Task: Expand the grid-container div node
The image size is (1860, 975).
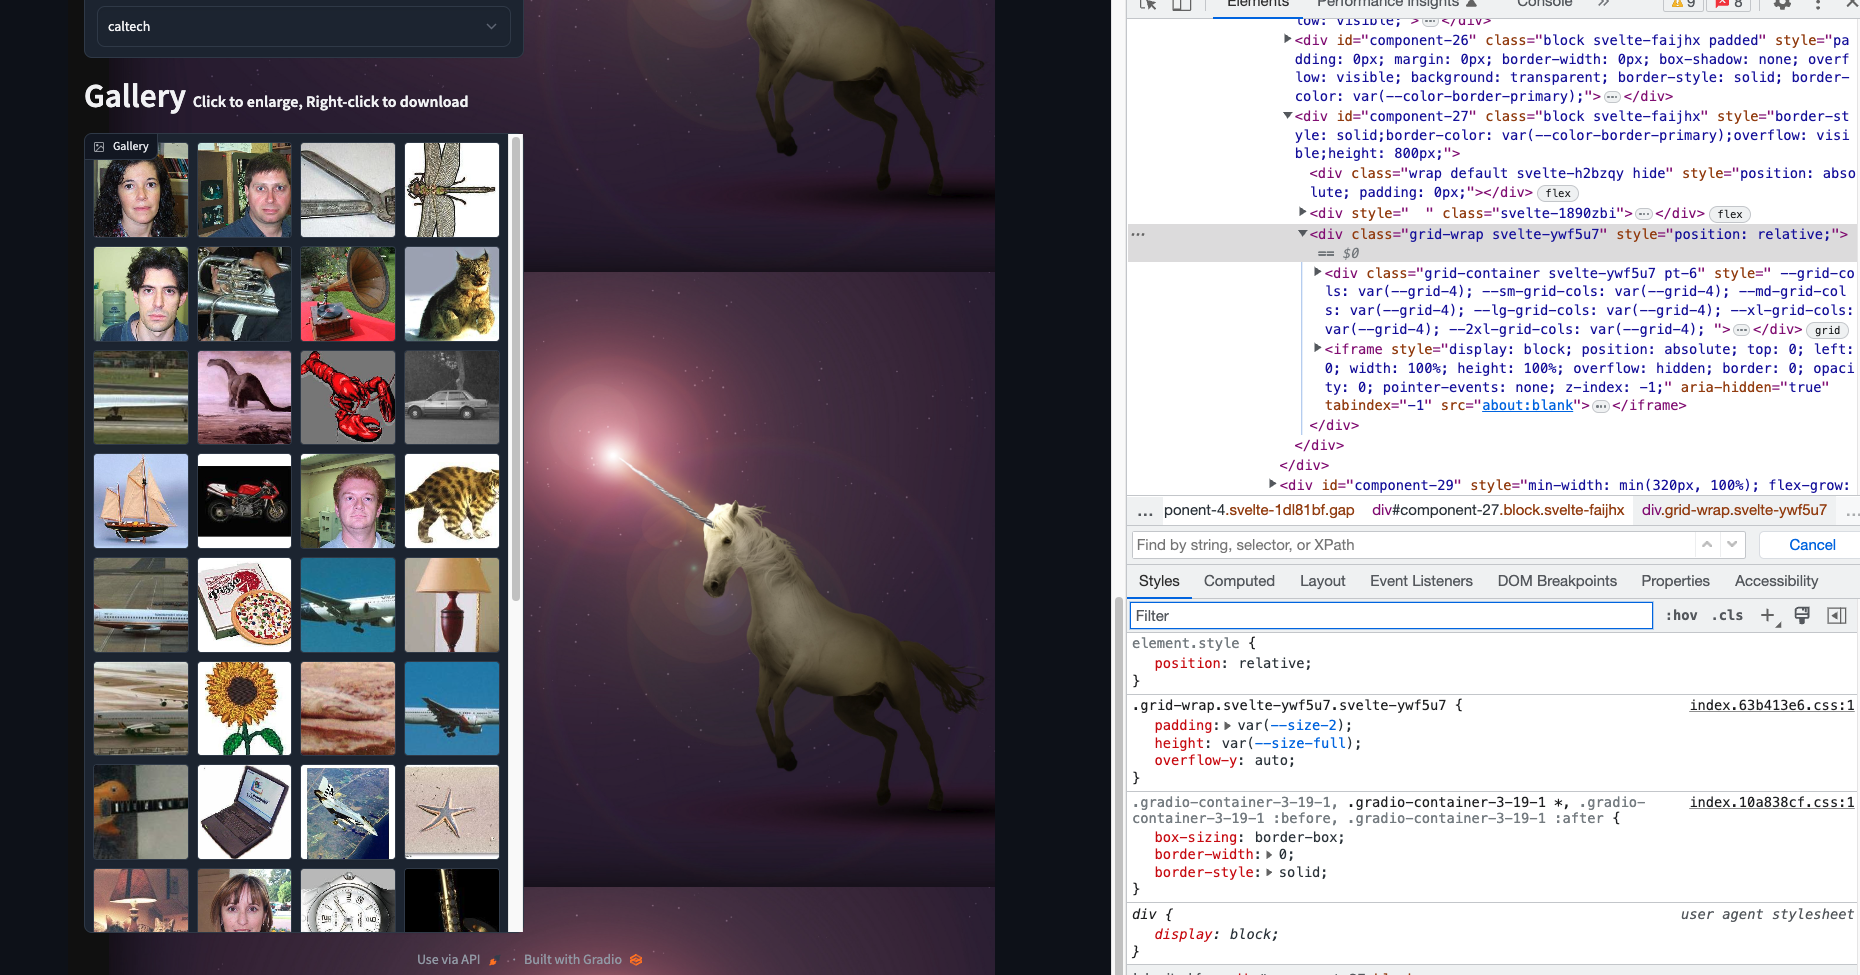Action: [x=1318, y=272]
